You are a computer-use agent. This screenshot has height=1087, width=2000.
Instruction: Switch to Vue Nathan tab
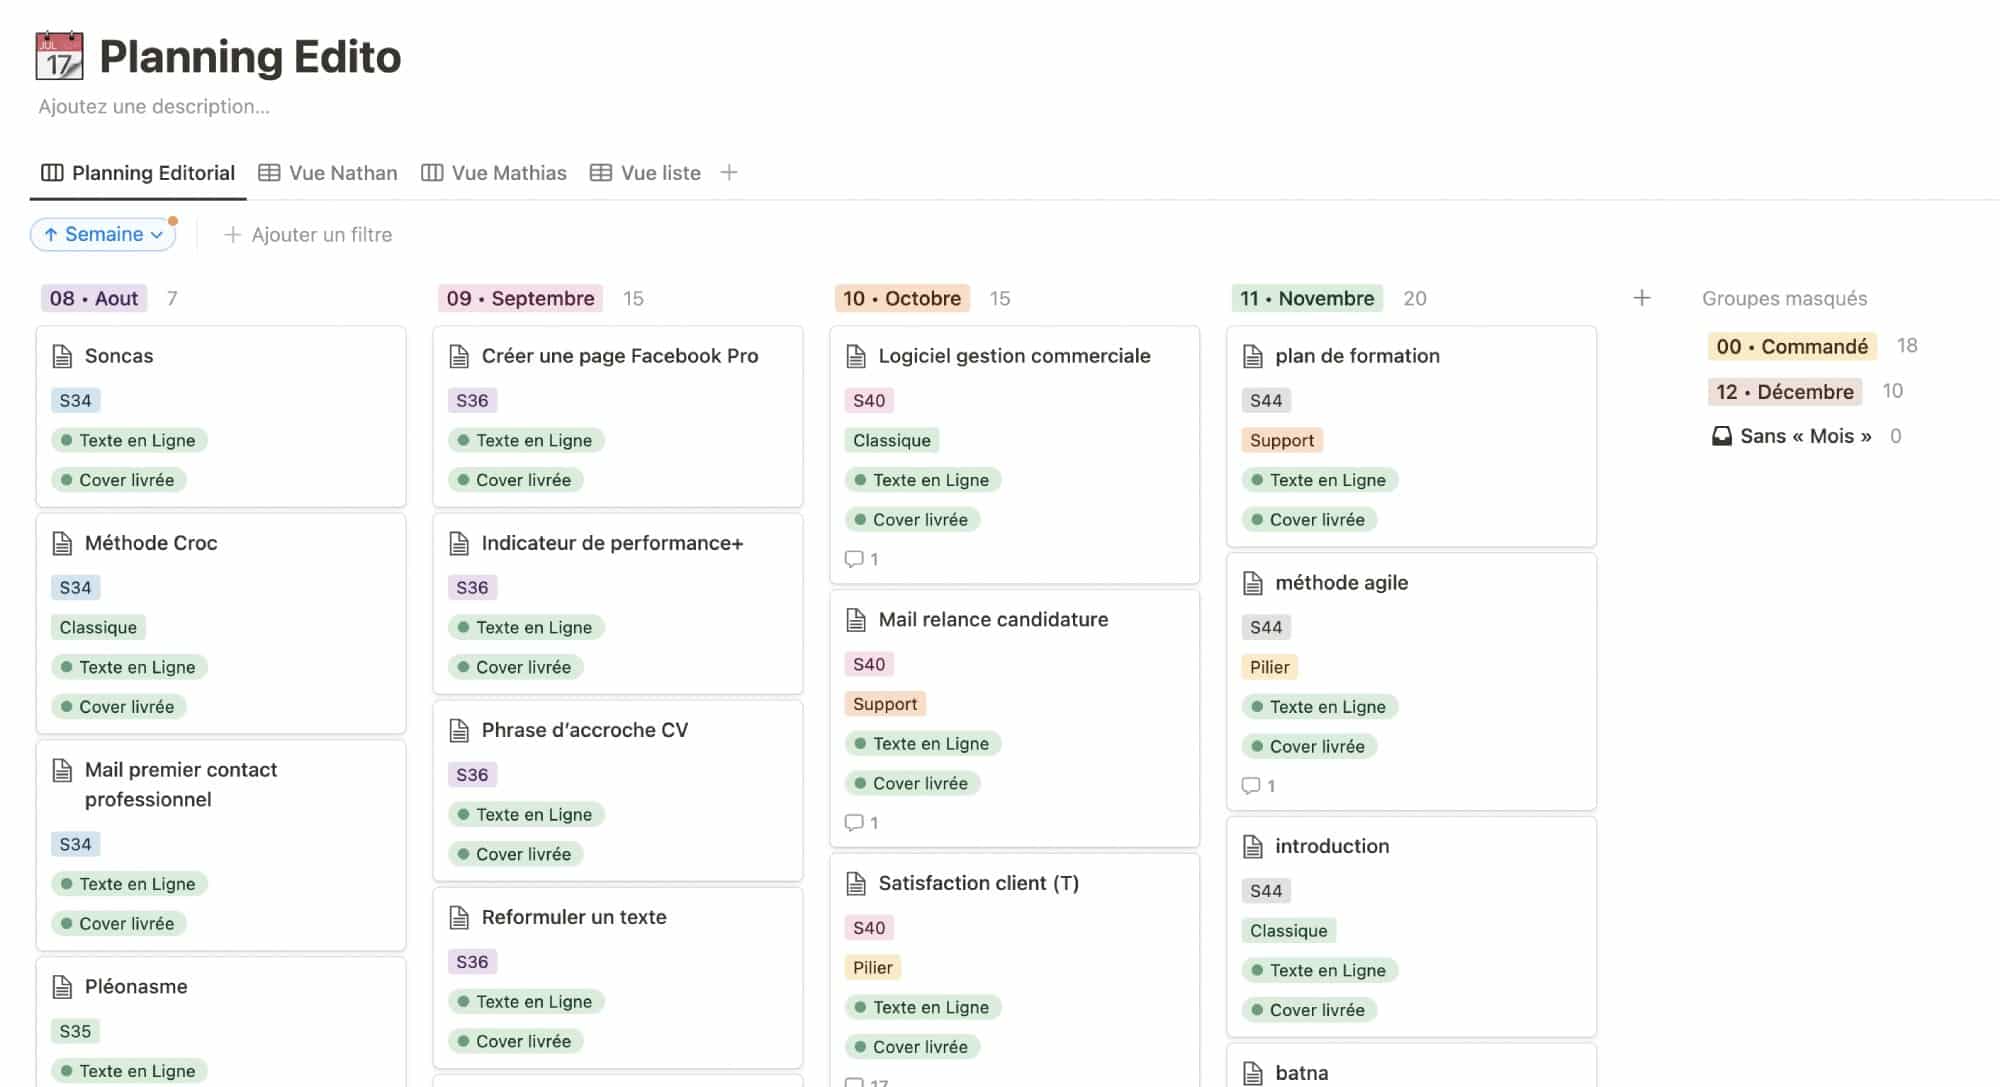point(328,173)
